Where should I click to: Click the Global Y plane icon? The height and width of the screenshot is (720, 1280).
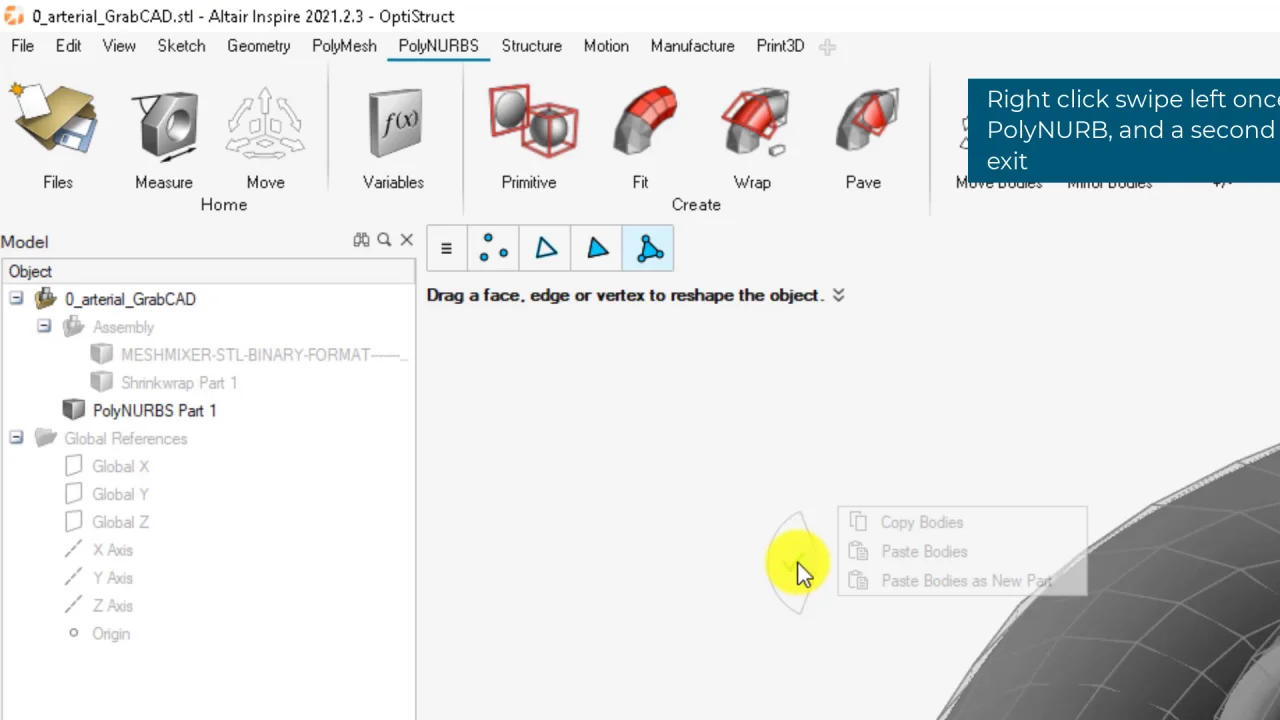click(73, 494)
